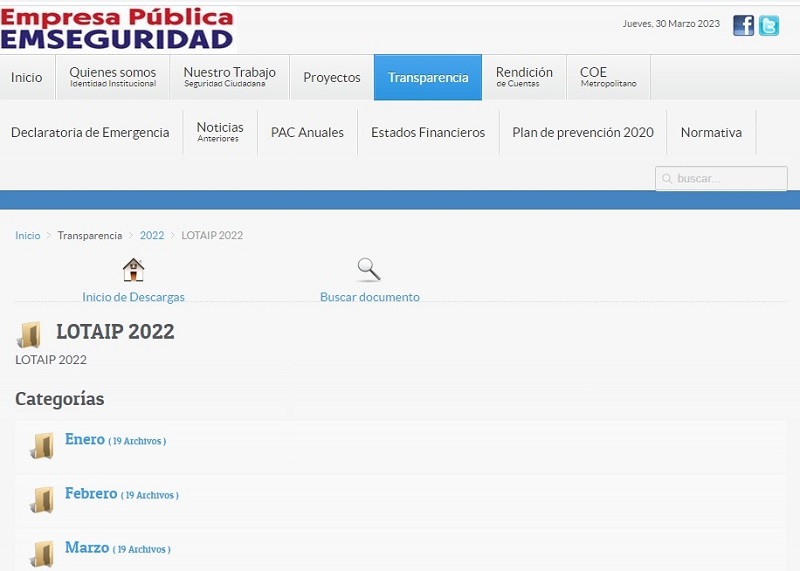Open the COE Metropolitano menu

pos(608,78)
